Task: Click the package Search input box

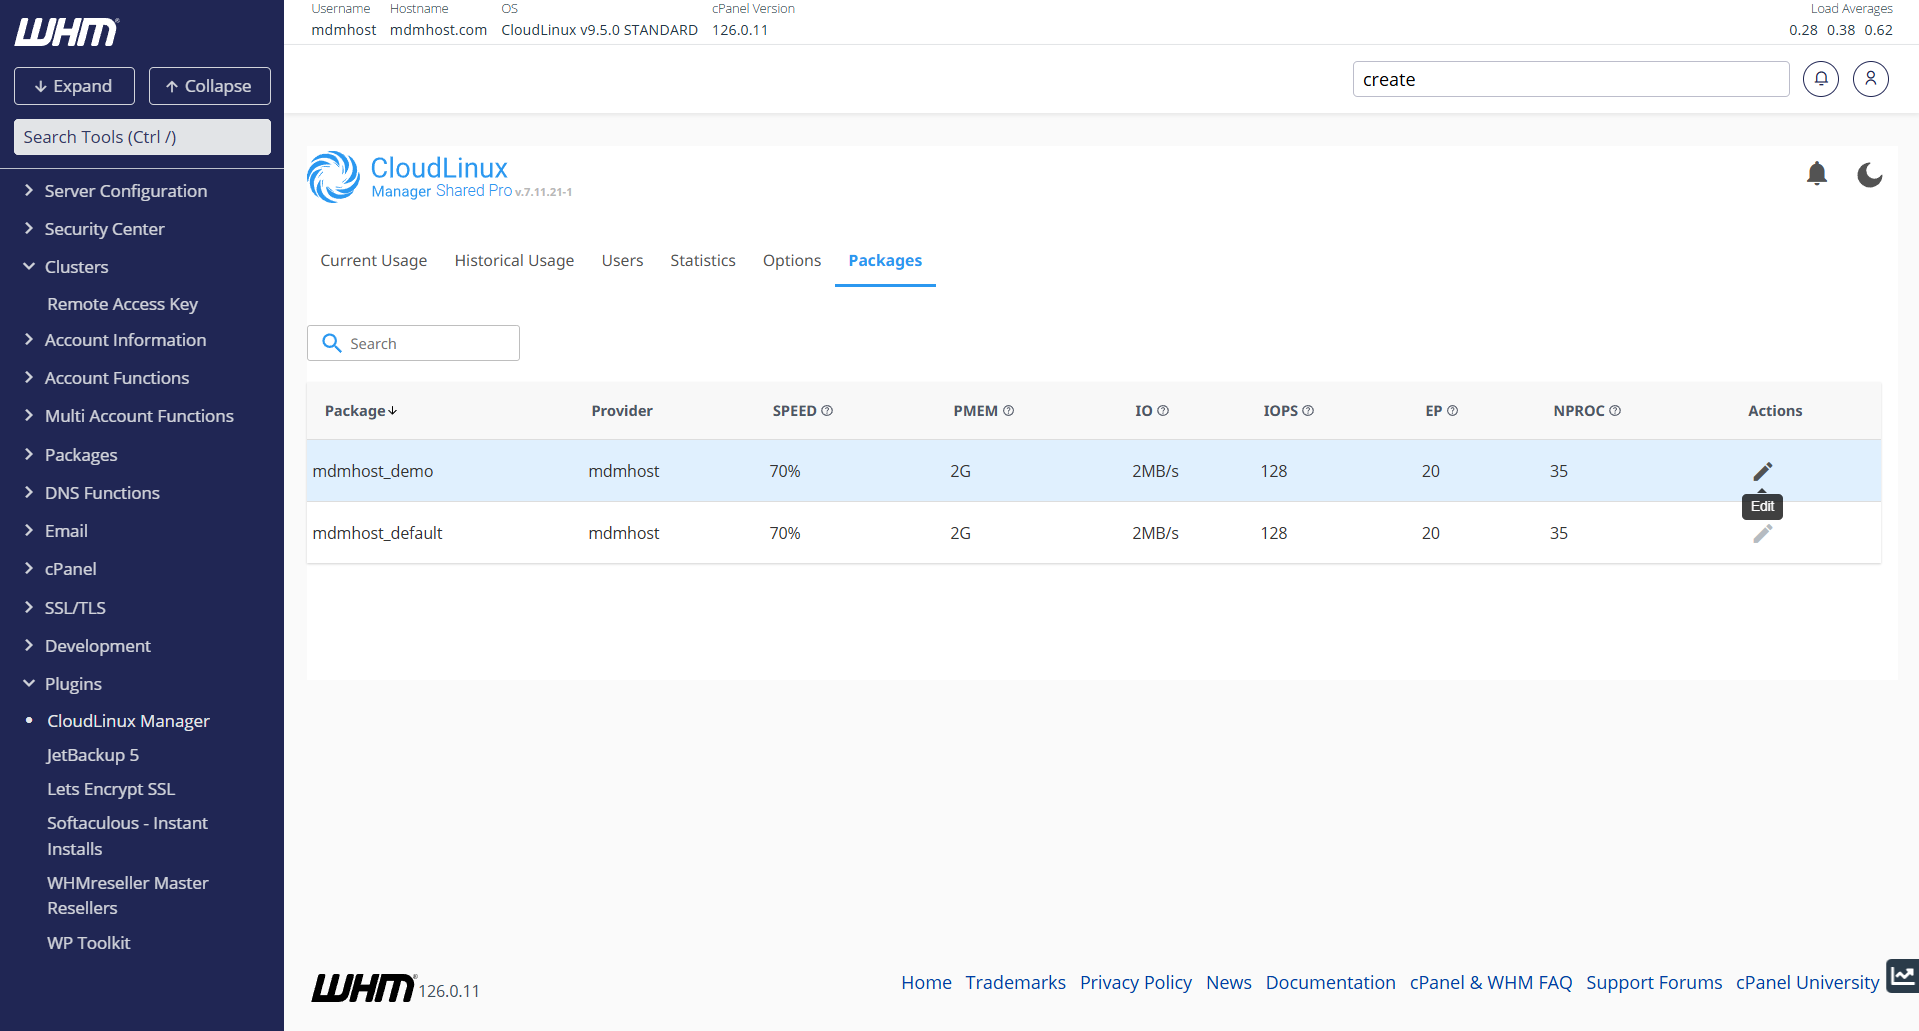Action: (413, 343)
